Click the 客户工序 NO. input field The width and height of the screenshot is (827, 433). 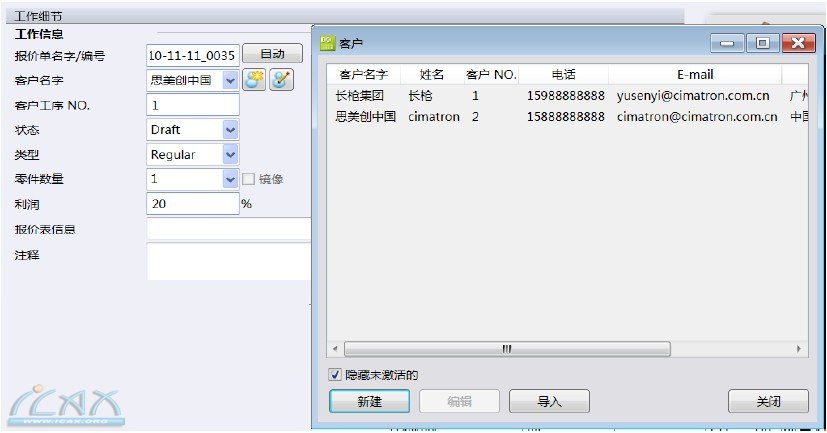(193, 105)
